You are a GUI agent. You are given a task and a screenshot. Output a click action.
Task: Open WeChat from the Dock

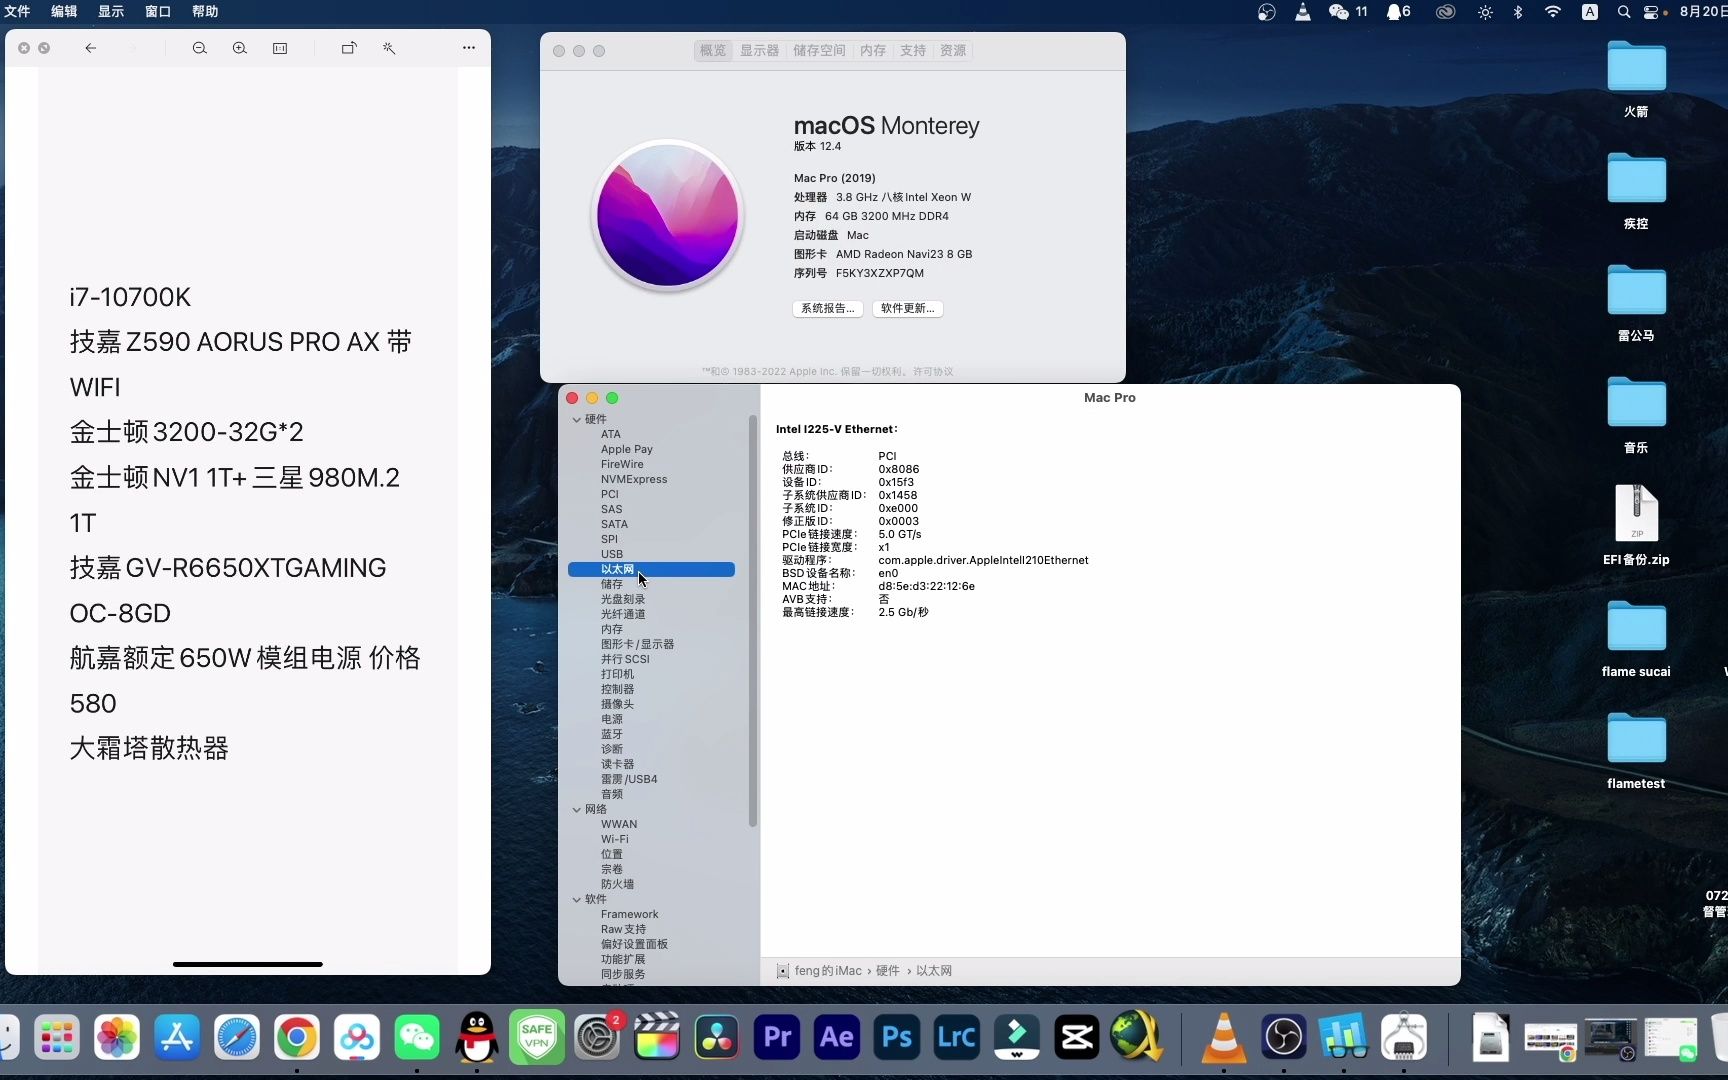click(417, 1038)
